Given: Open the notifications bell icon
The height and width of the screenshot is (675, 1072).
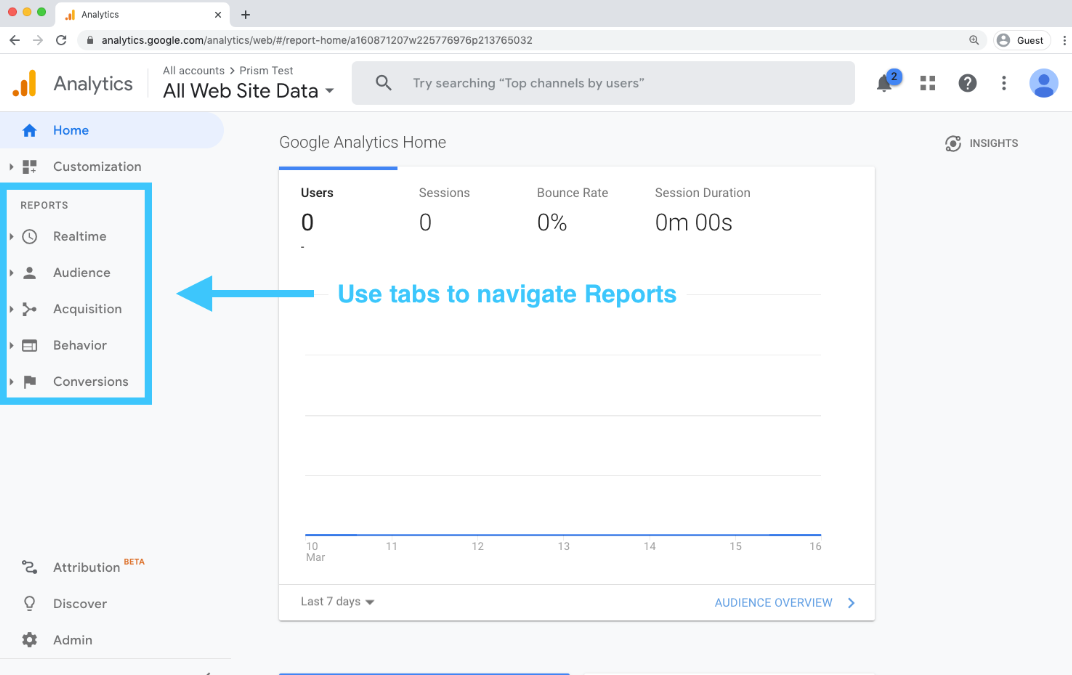Looking at the screenshot, I should tap(885, 83).
